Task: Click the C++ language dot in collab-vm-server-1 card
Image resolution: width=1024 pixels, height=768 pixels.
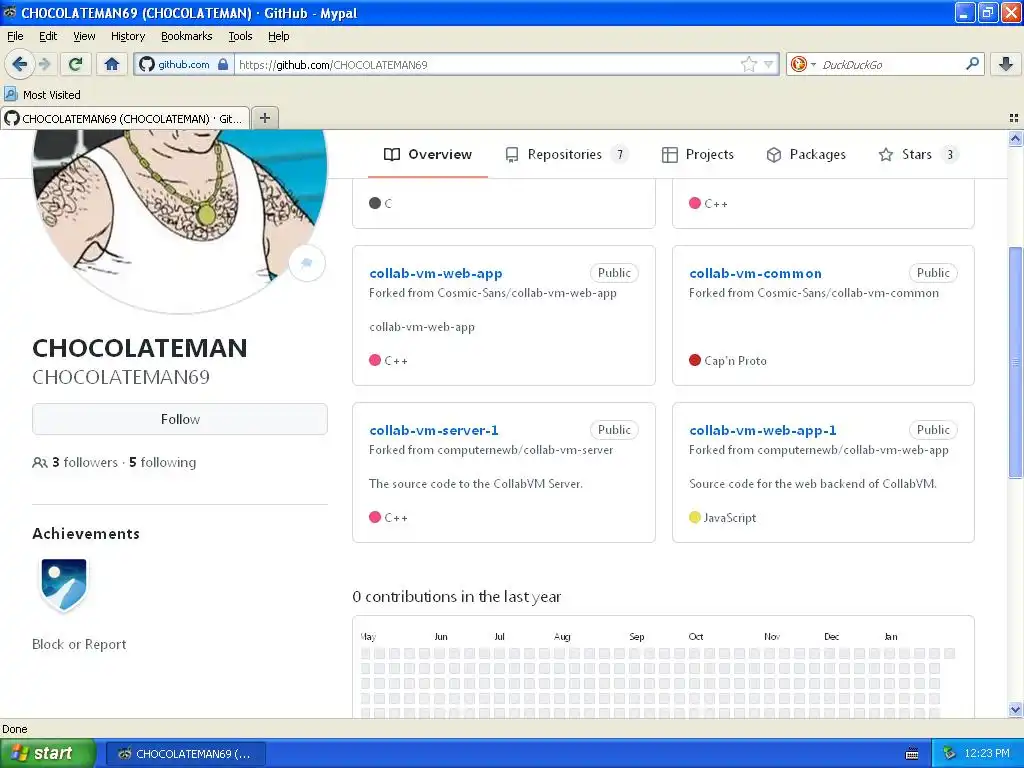Action: pos(375,517)
